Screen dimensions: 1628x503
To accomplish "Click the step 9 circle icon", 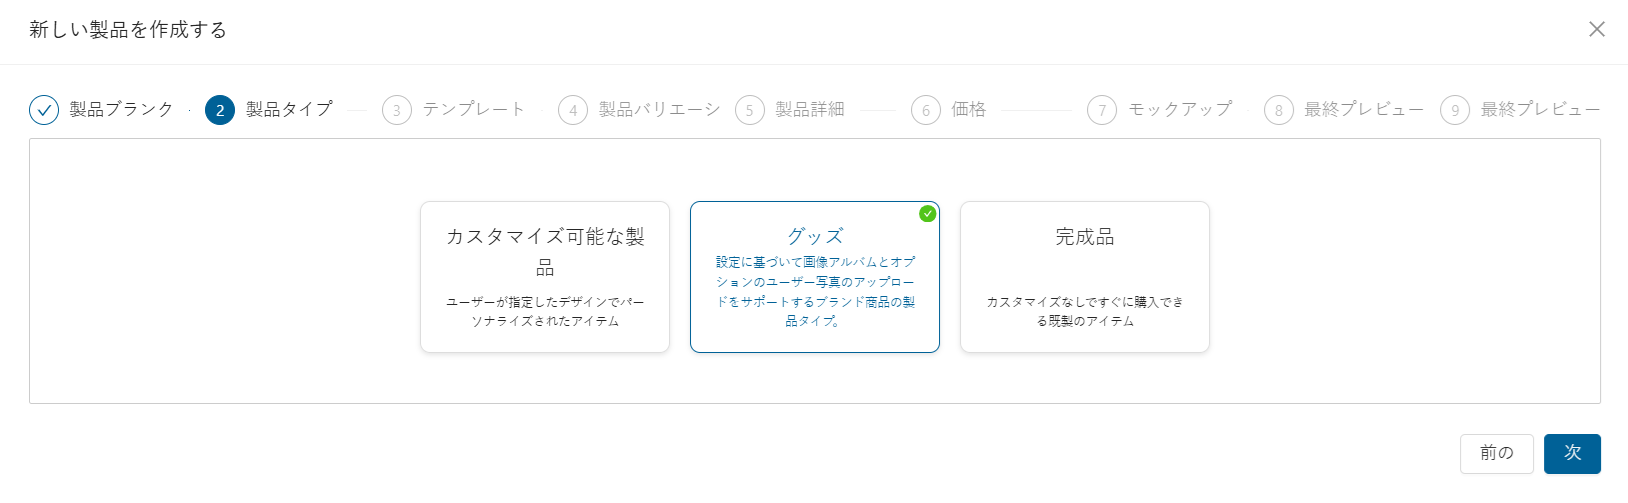I will [1455, 110].
